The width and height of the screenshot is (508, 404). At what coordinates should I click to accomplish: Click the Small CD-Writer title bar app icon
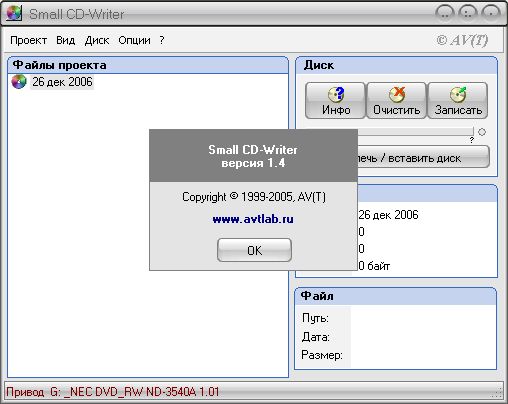14,14
